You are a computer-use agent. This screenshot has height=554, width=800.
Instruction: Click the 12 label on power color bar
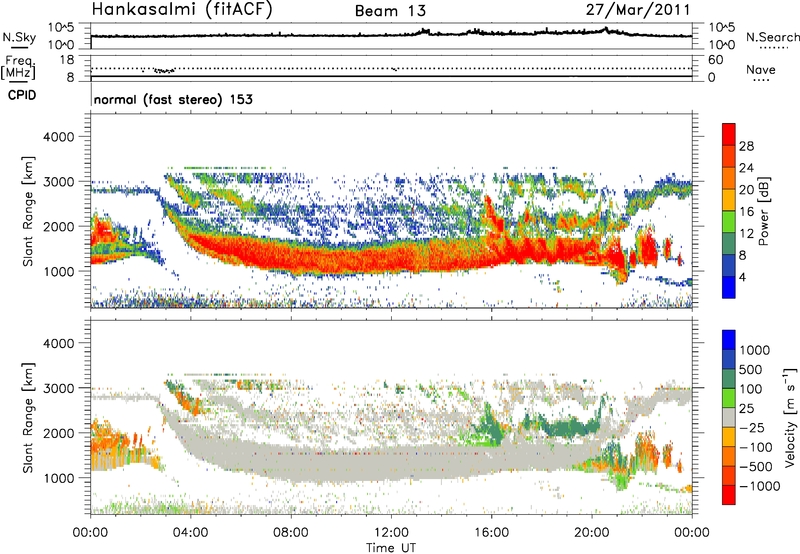tap(746, 234)
